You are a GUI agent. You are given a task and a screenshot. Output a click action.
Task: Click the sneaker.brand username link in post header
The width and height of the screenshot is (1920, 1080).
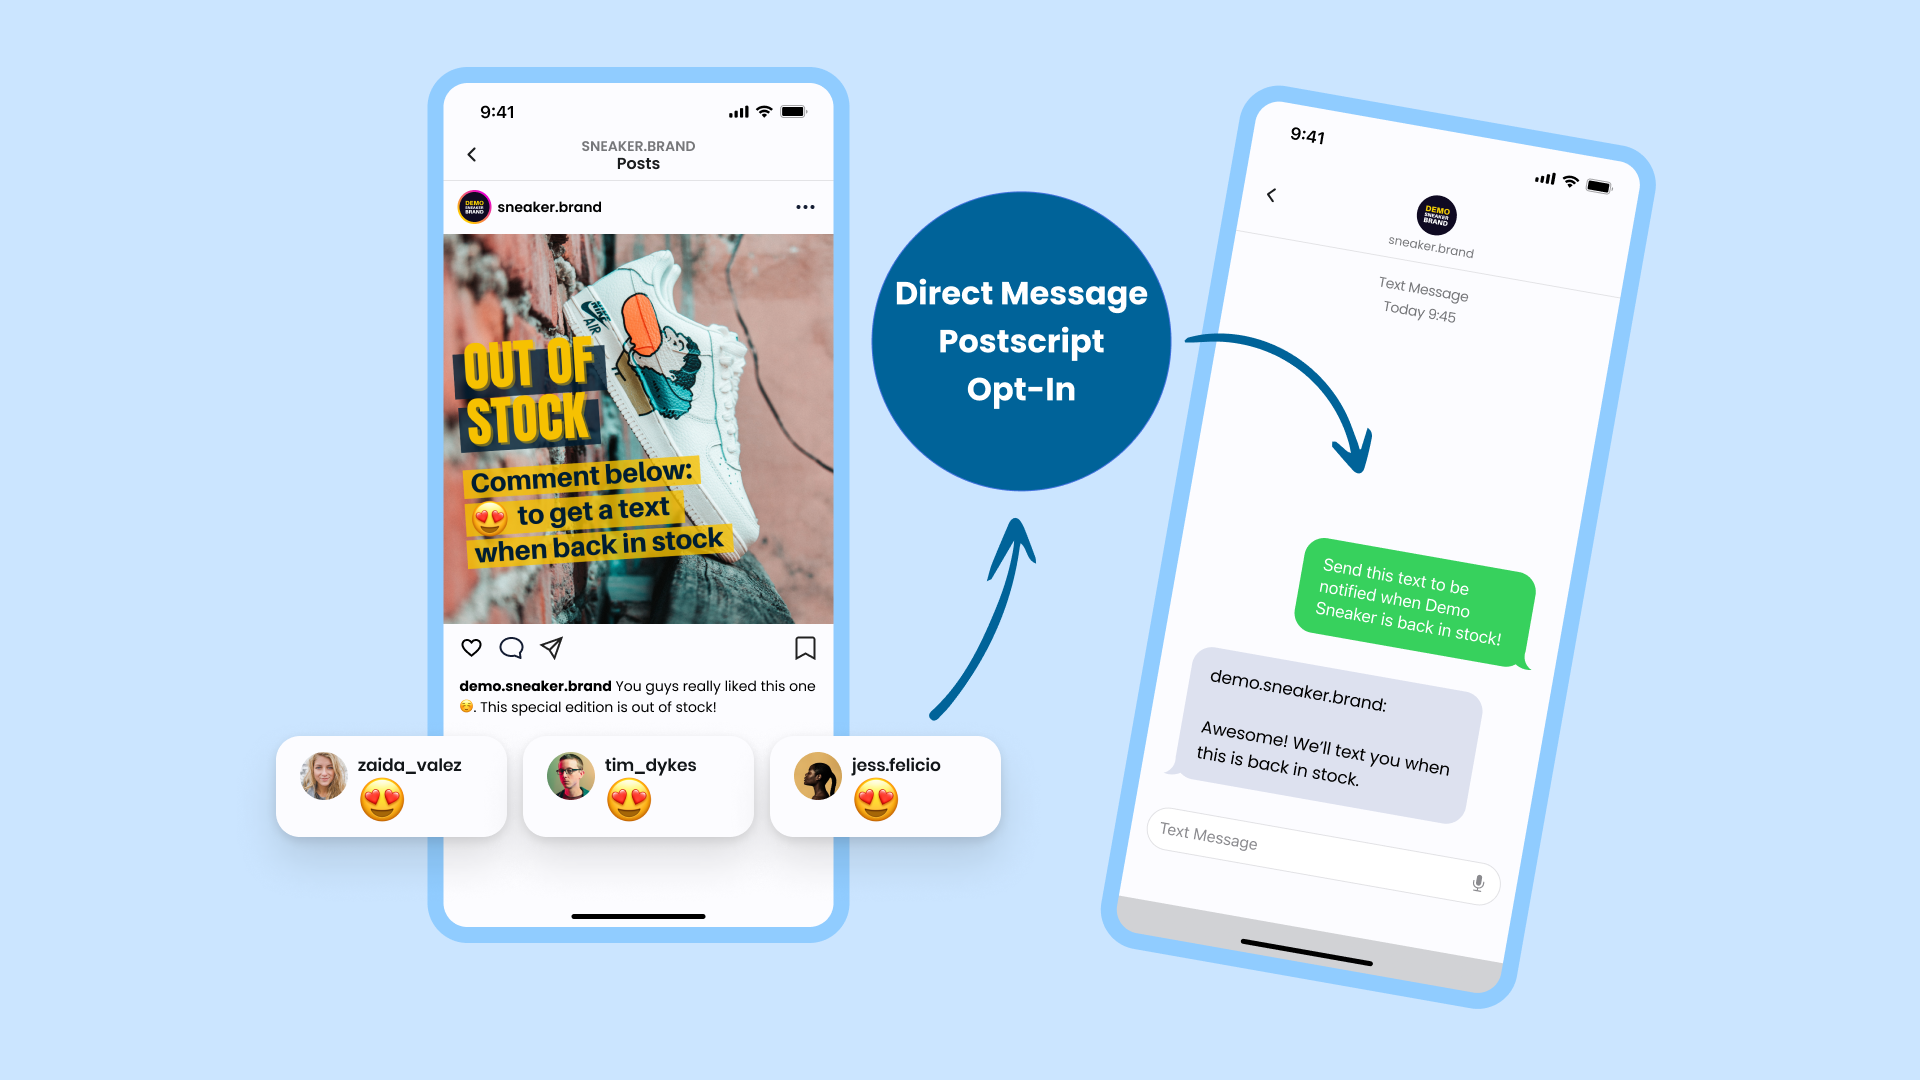pos(551,206)
